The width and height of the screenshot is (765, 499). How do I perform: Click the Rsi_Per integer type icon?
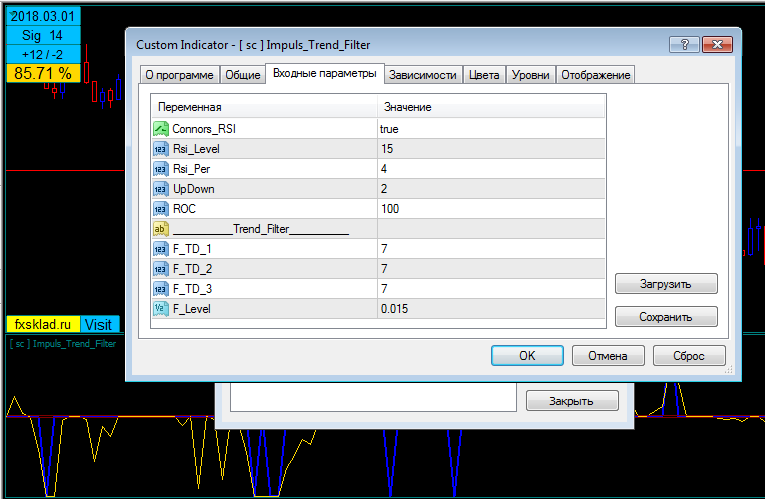[161, 169]
